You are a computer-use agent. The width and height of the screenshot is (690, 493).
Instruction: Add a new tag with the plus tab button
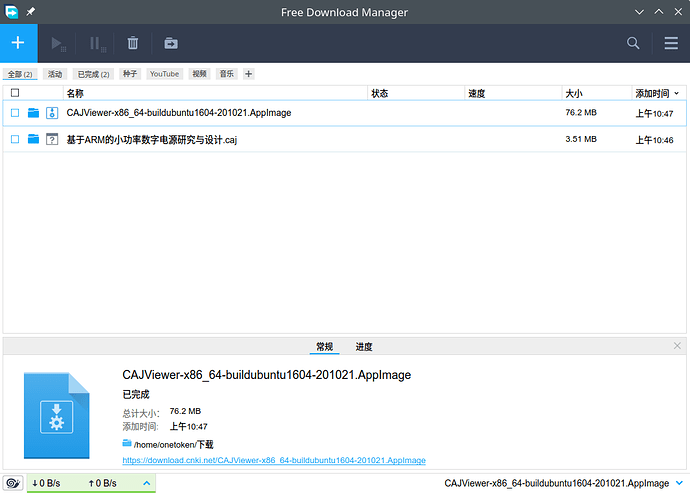pyautogui.click(x=249, y=74)
